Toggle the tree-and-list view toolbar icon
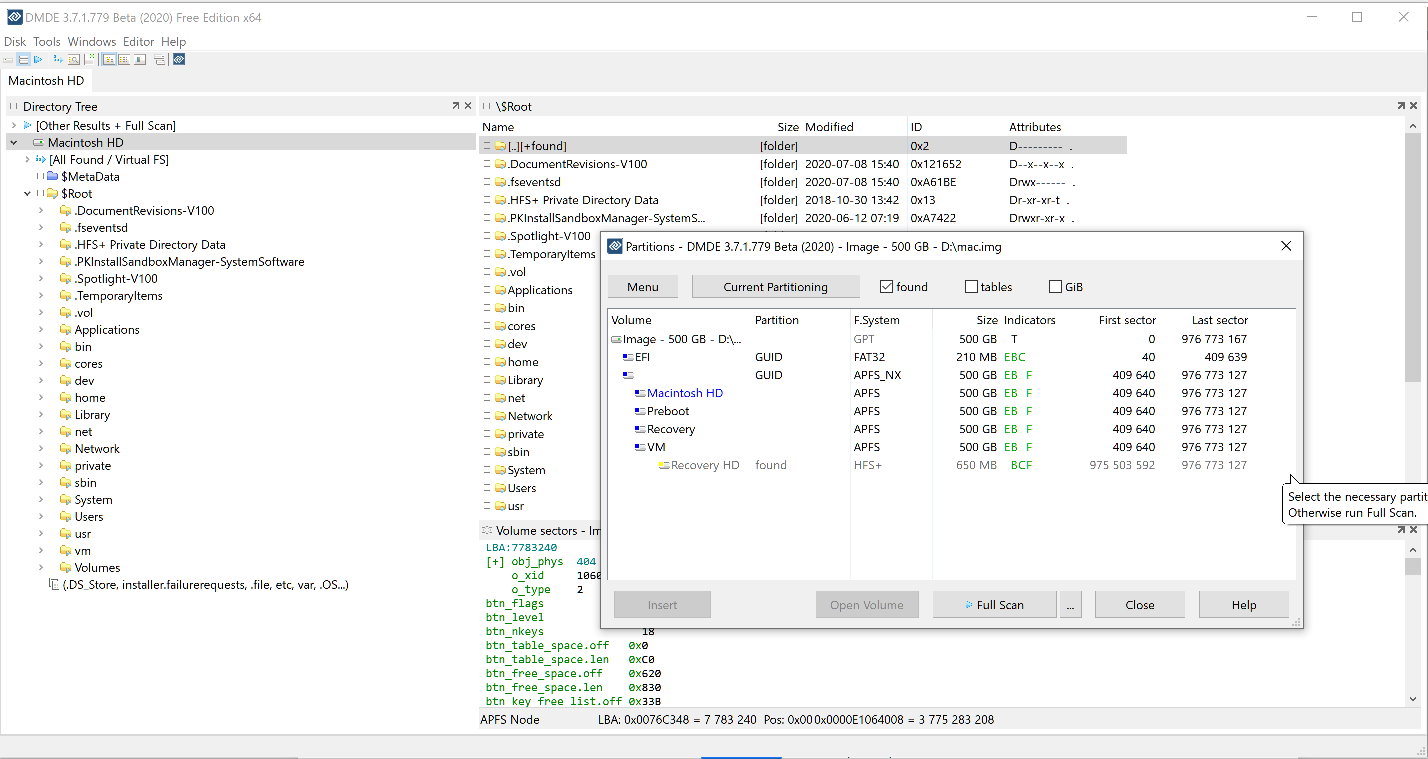The image size is (1428, 759). (x=109, y=60)
